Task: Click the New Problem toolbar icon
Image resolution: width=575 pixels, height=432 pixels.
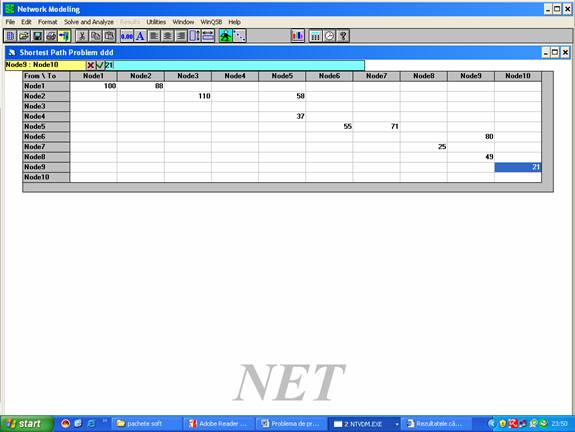Action: coord(10,36)
